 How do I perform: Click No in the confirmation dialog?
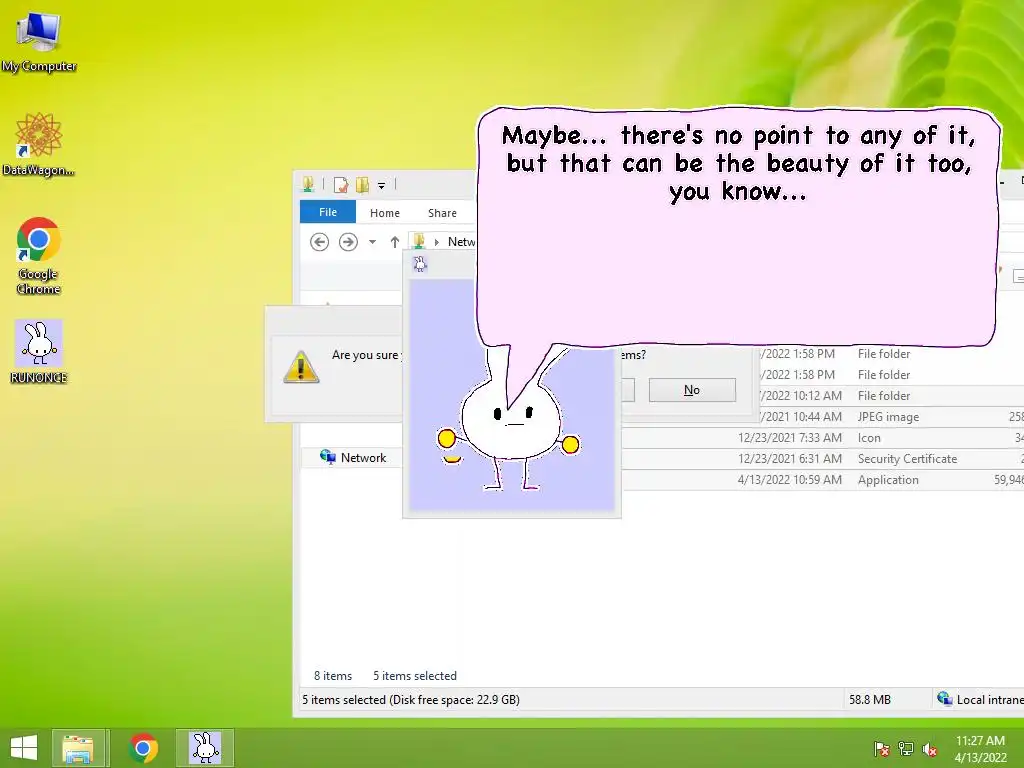point(692,390)
